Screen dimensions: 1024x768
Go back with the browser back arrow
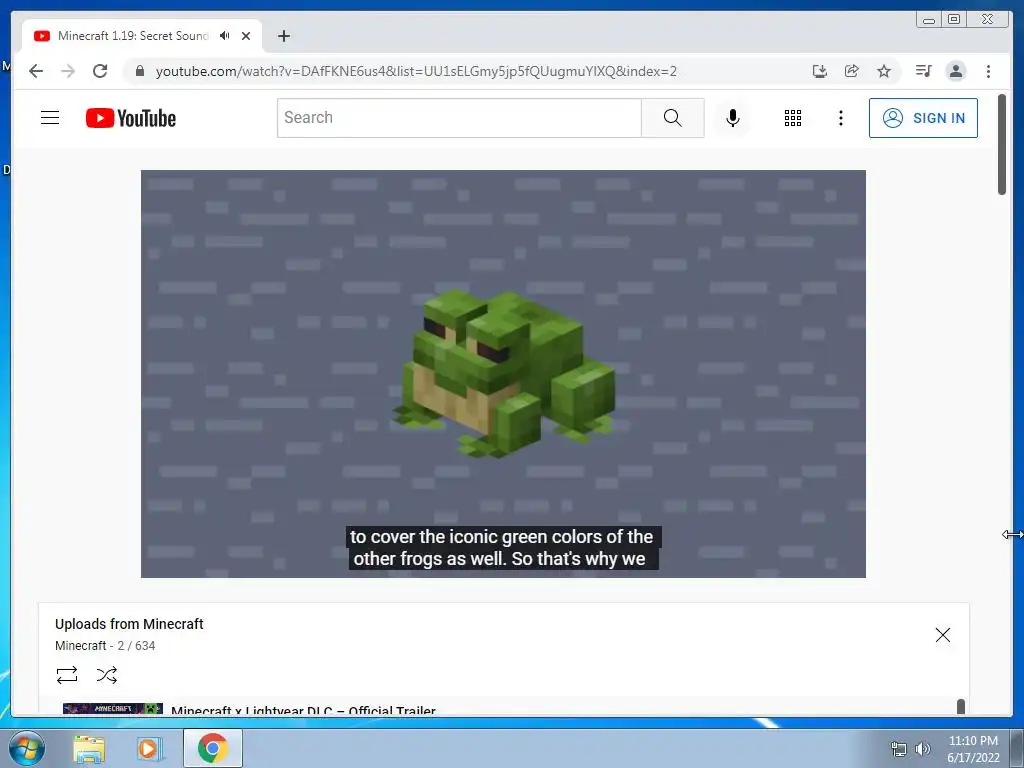click(36, 71)
